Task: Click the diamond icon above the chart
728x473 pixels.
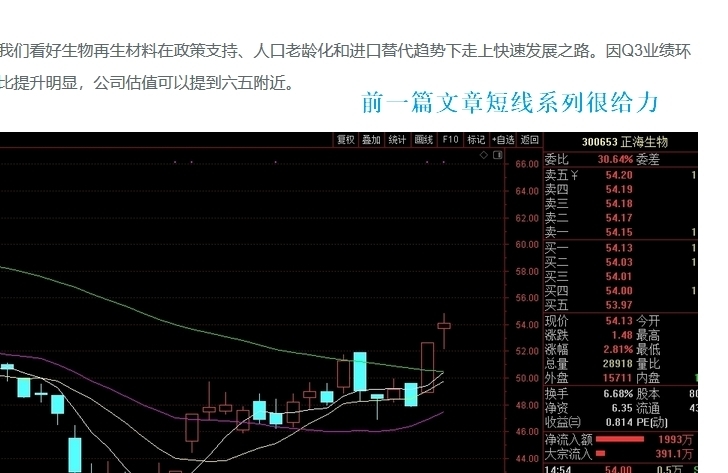Action: [x=483, y=155]
